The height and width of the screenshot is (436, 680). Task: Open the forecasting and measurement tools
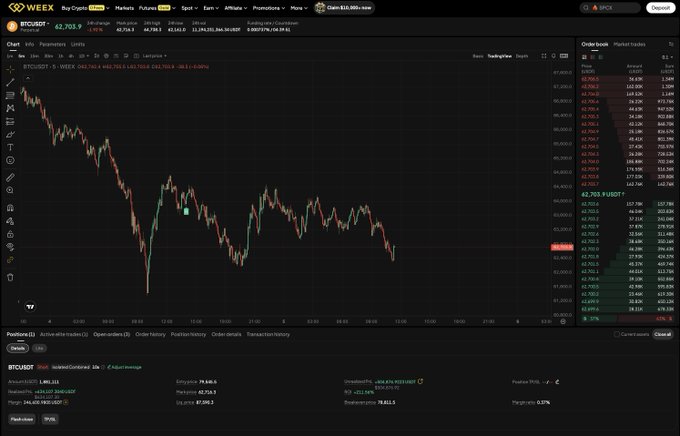[10, 121]
